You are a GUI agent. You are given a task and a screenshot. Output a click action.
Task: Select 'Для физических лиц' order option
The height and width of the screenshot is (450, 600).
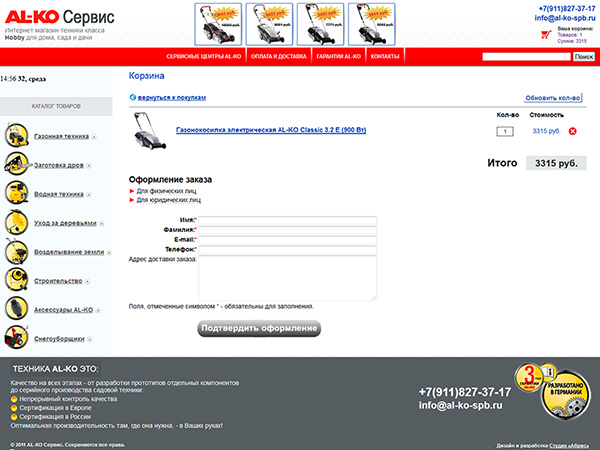coord(166,191)
